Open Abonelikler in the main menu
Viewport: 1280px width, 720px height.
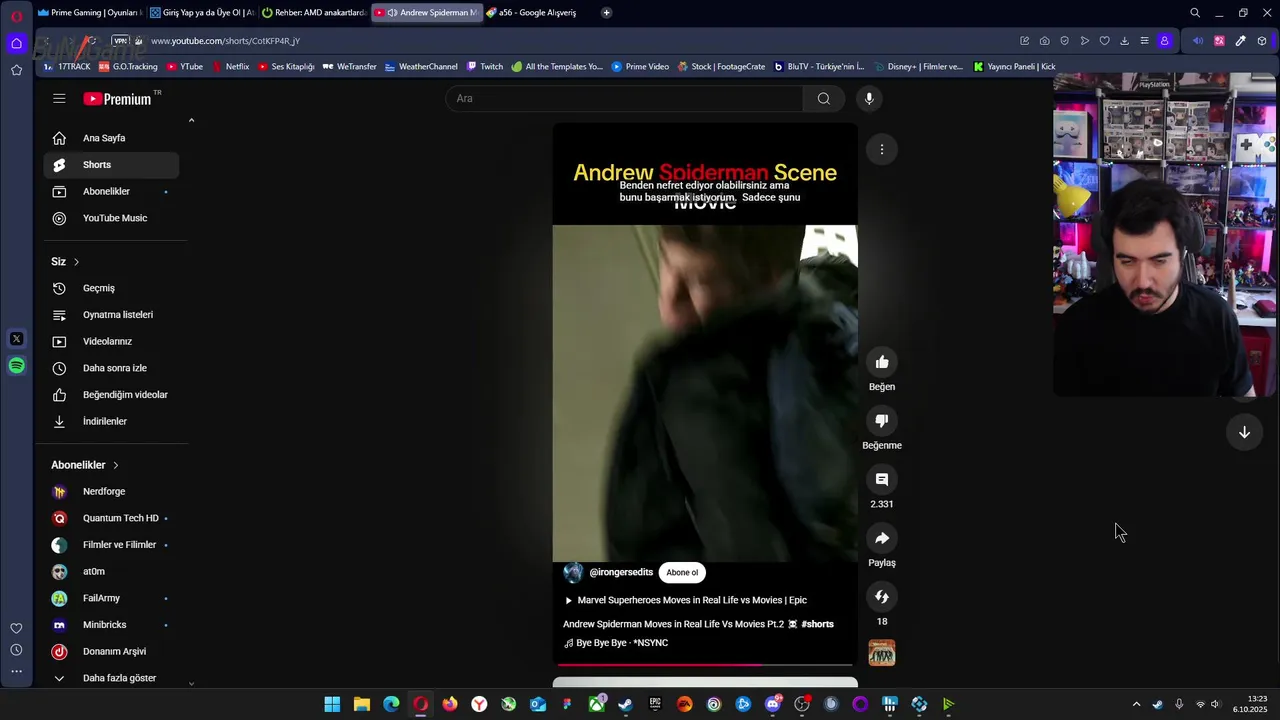[x=111, y=192]
